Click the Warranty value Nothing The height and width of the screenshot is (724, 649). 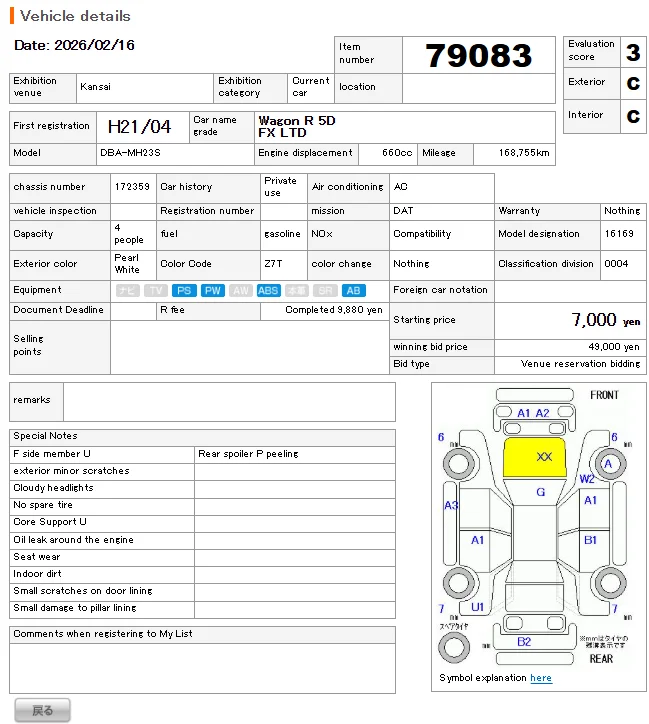622,211
